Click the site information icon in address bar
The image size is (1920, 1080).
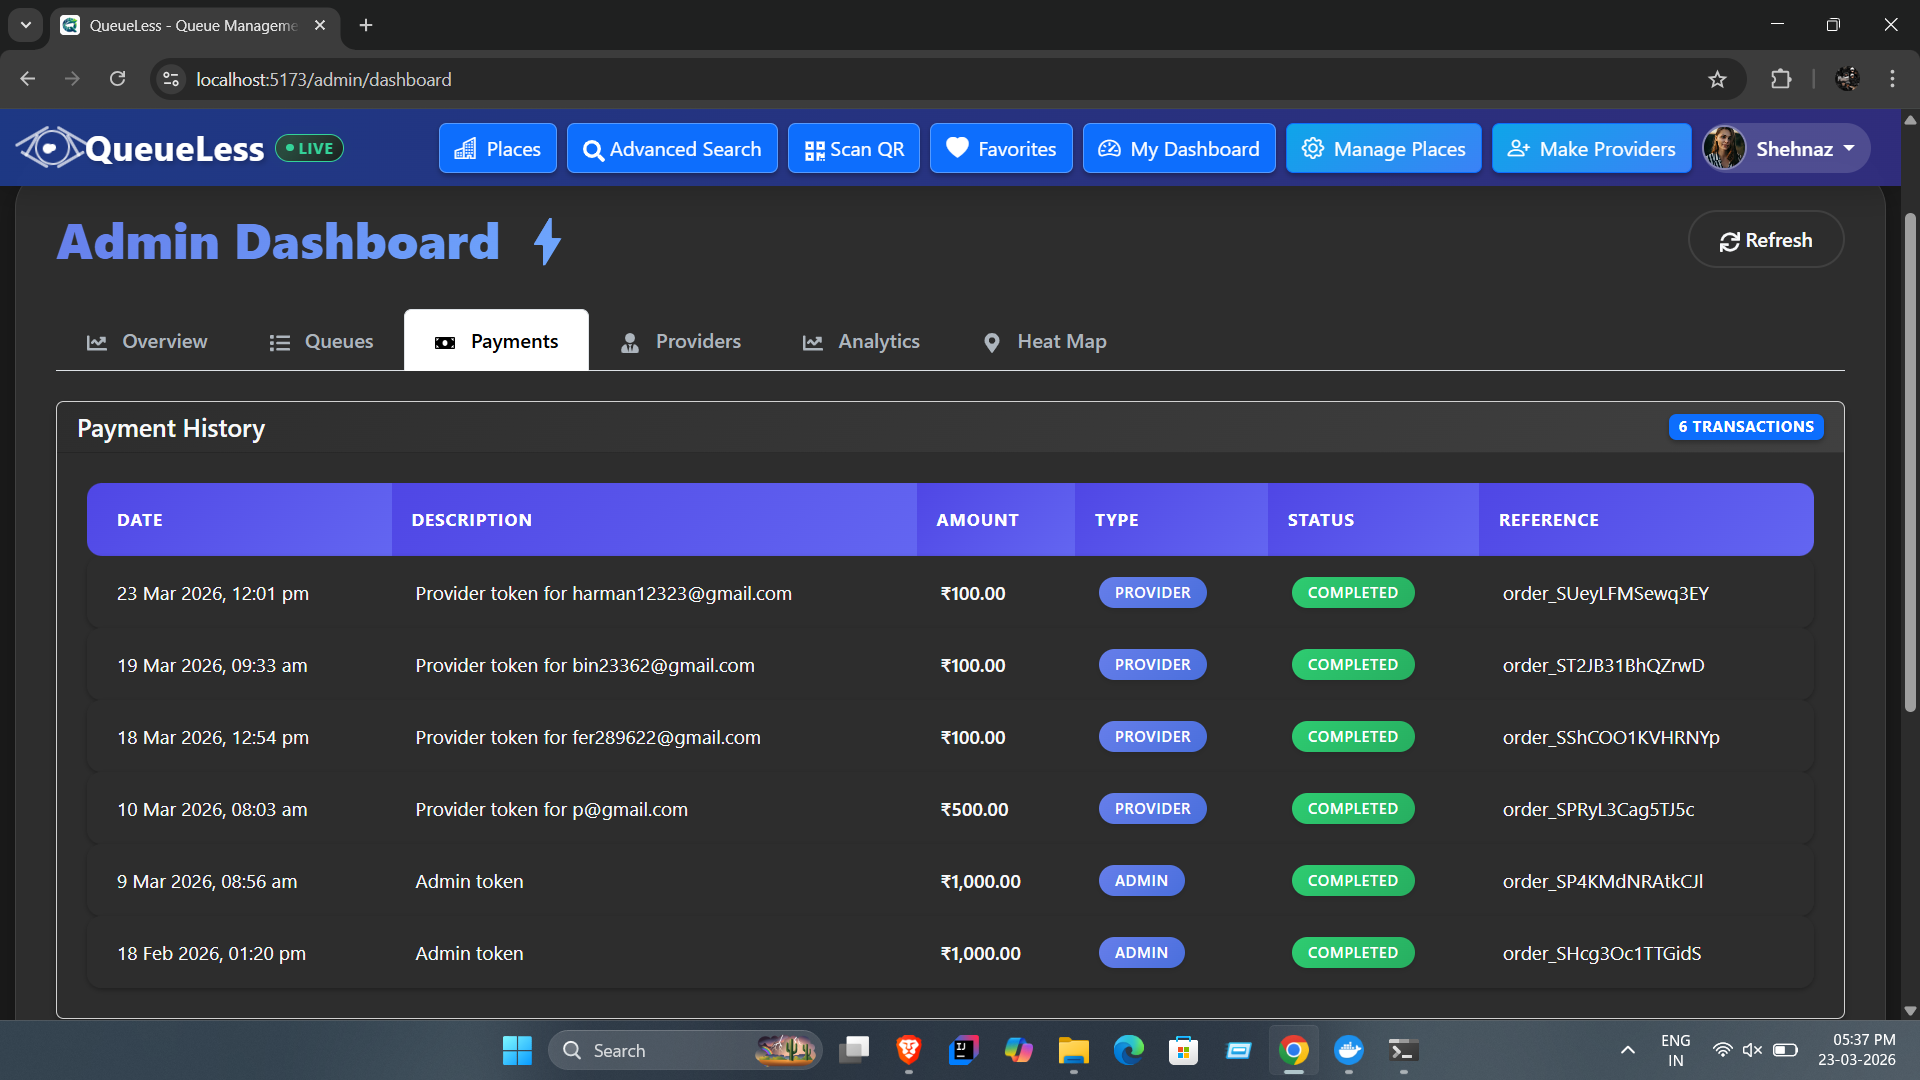[x=171, y=79]
